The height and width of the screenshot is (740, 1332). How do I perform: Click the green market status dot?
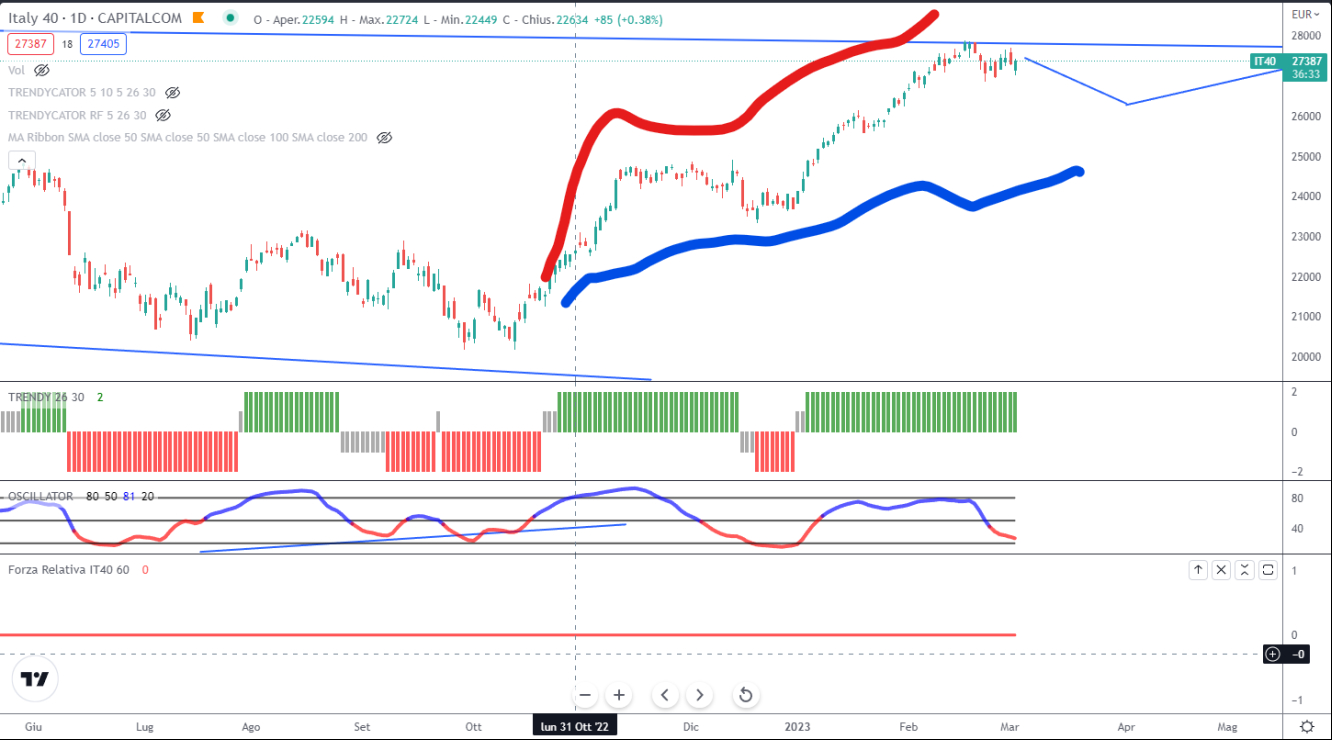[x=232, y=18]
